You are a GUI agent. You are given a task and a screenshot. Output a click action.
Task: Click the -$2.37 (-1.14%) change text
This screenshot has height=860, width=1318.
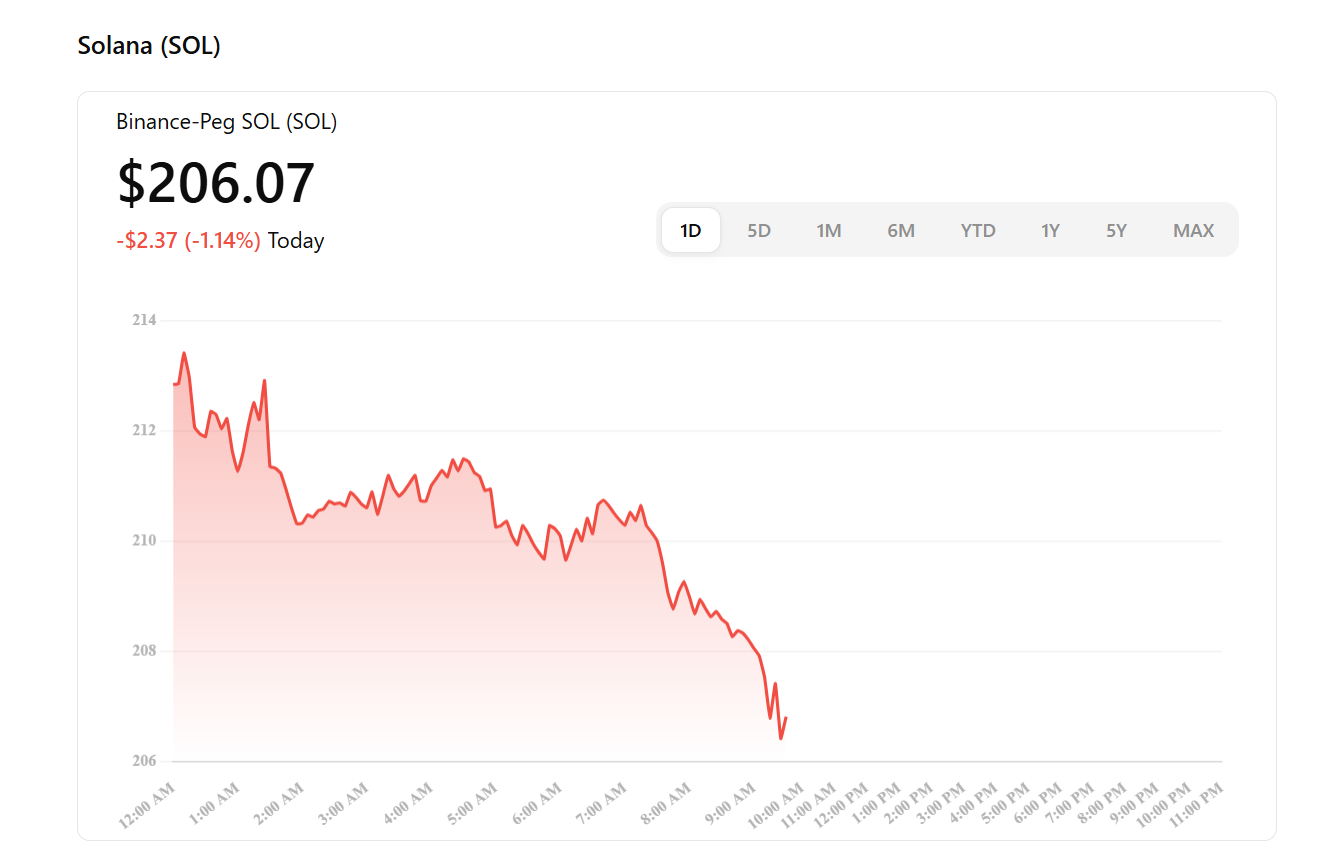point(188,241)
